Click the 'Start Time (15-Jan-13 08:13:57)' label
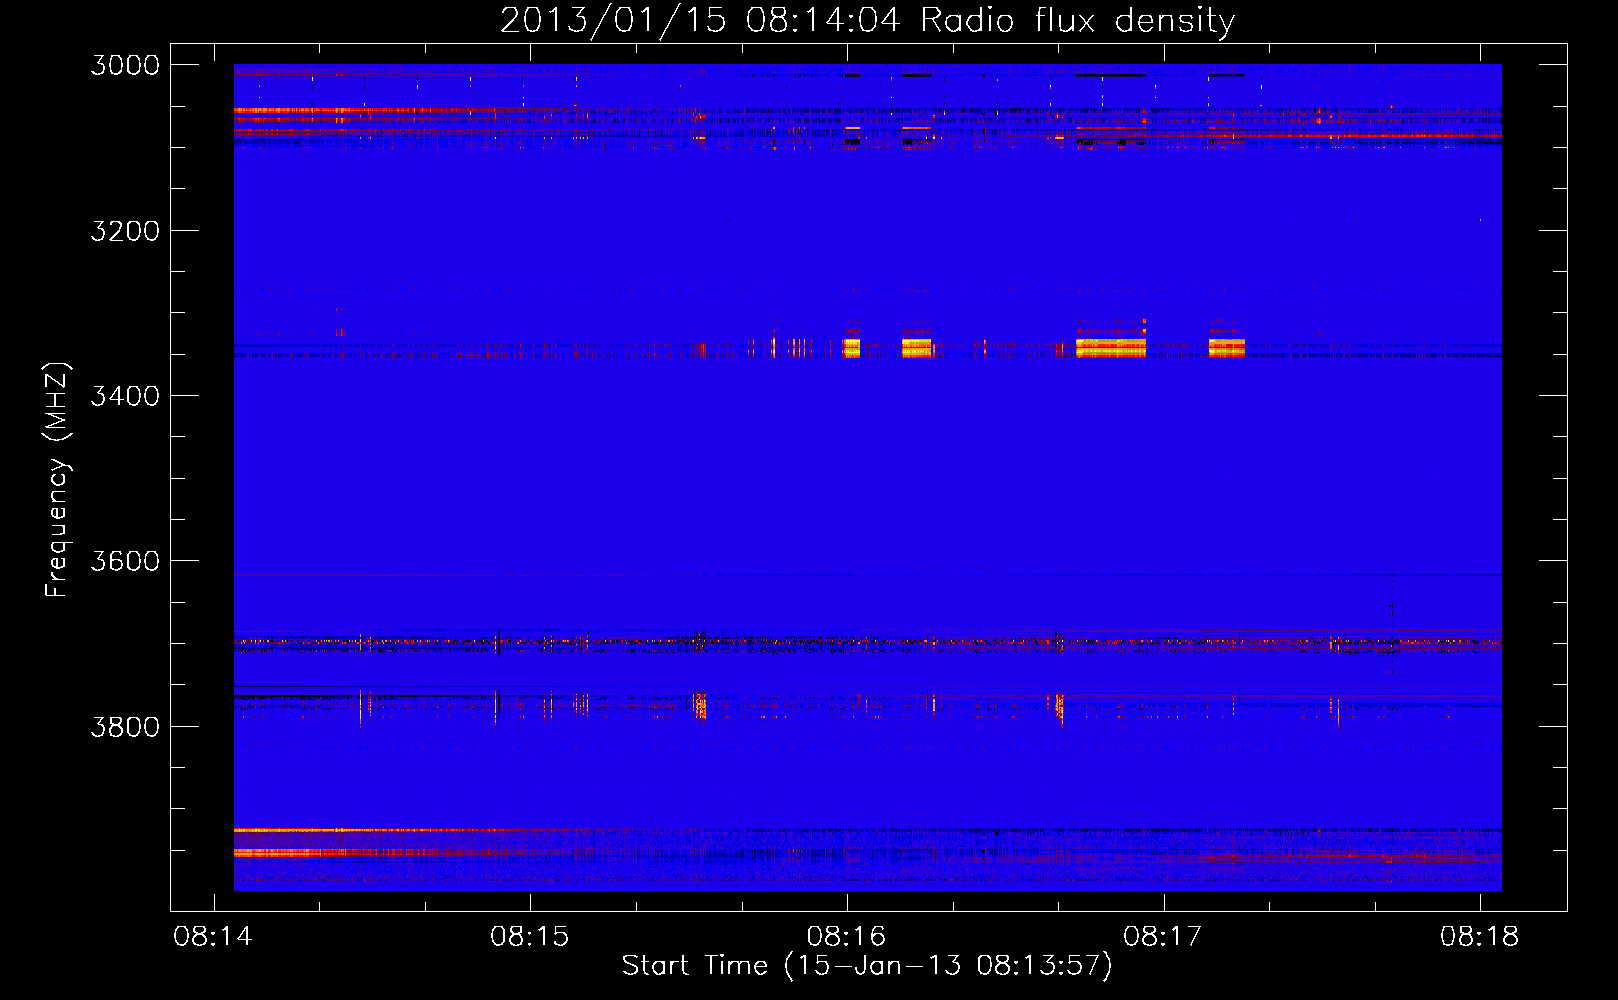Viewport: 1618px width, 1000px height. point(867,966)
